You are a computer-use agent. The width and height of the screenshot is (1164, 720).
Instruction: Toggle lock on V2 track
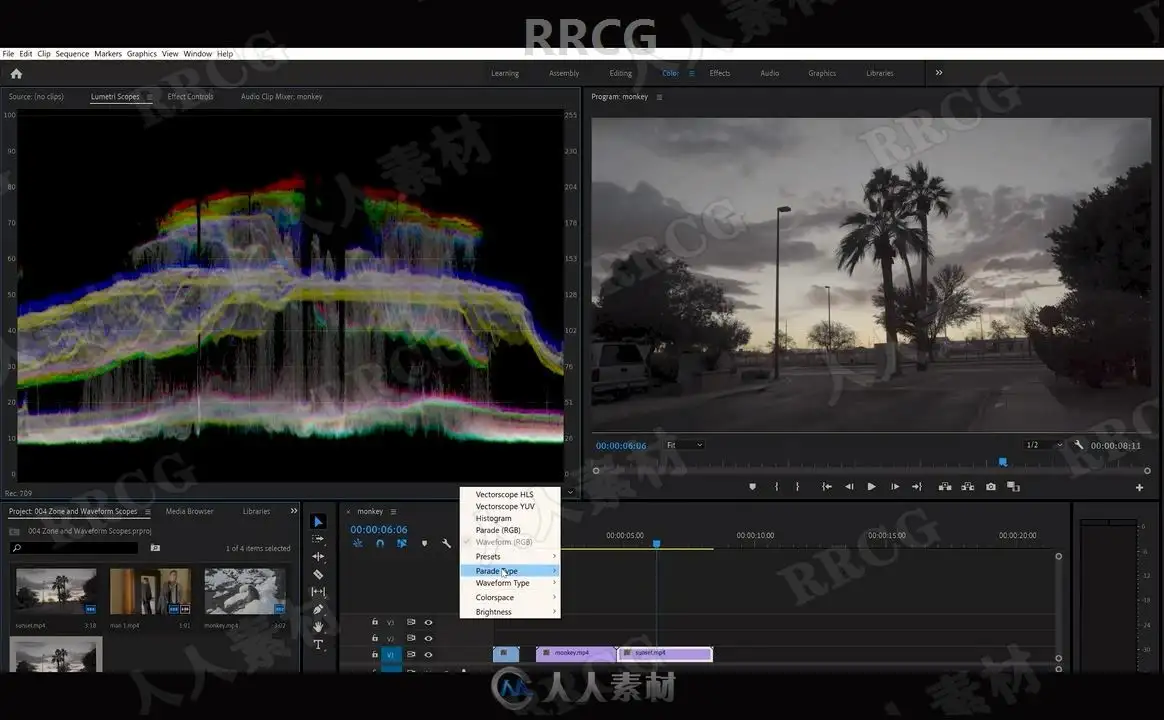click(x=375, y=638)
